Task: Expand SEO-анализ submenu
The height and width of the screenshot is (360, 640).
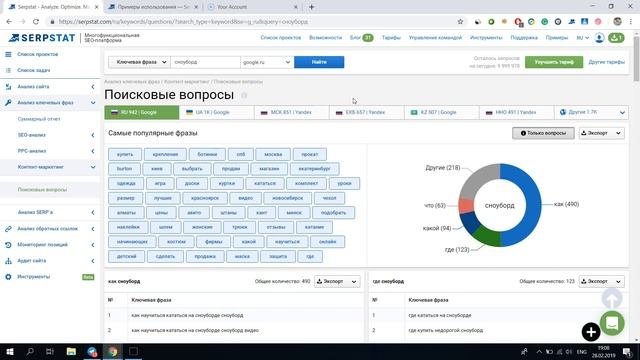Action: 93,135
